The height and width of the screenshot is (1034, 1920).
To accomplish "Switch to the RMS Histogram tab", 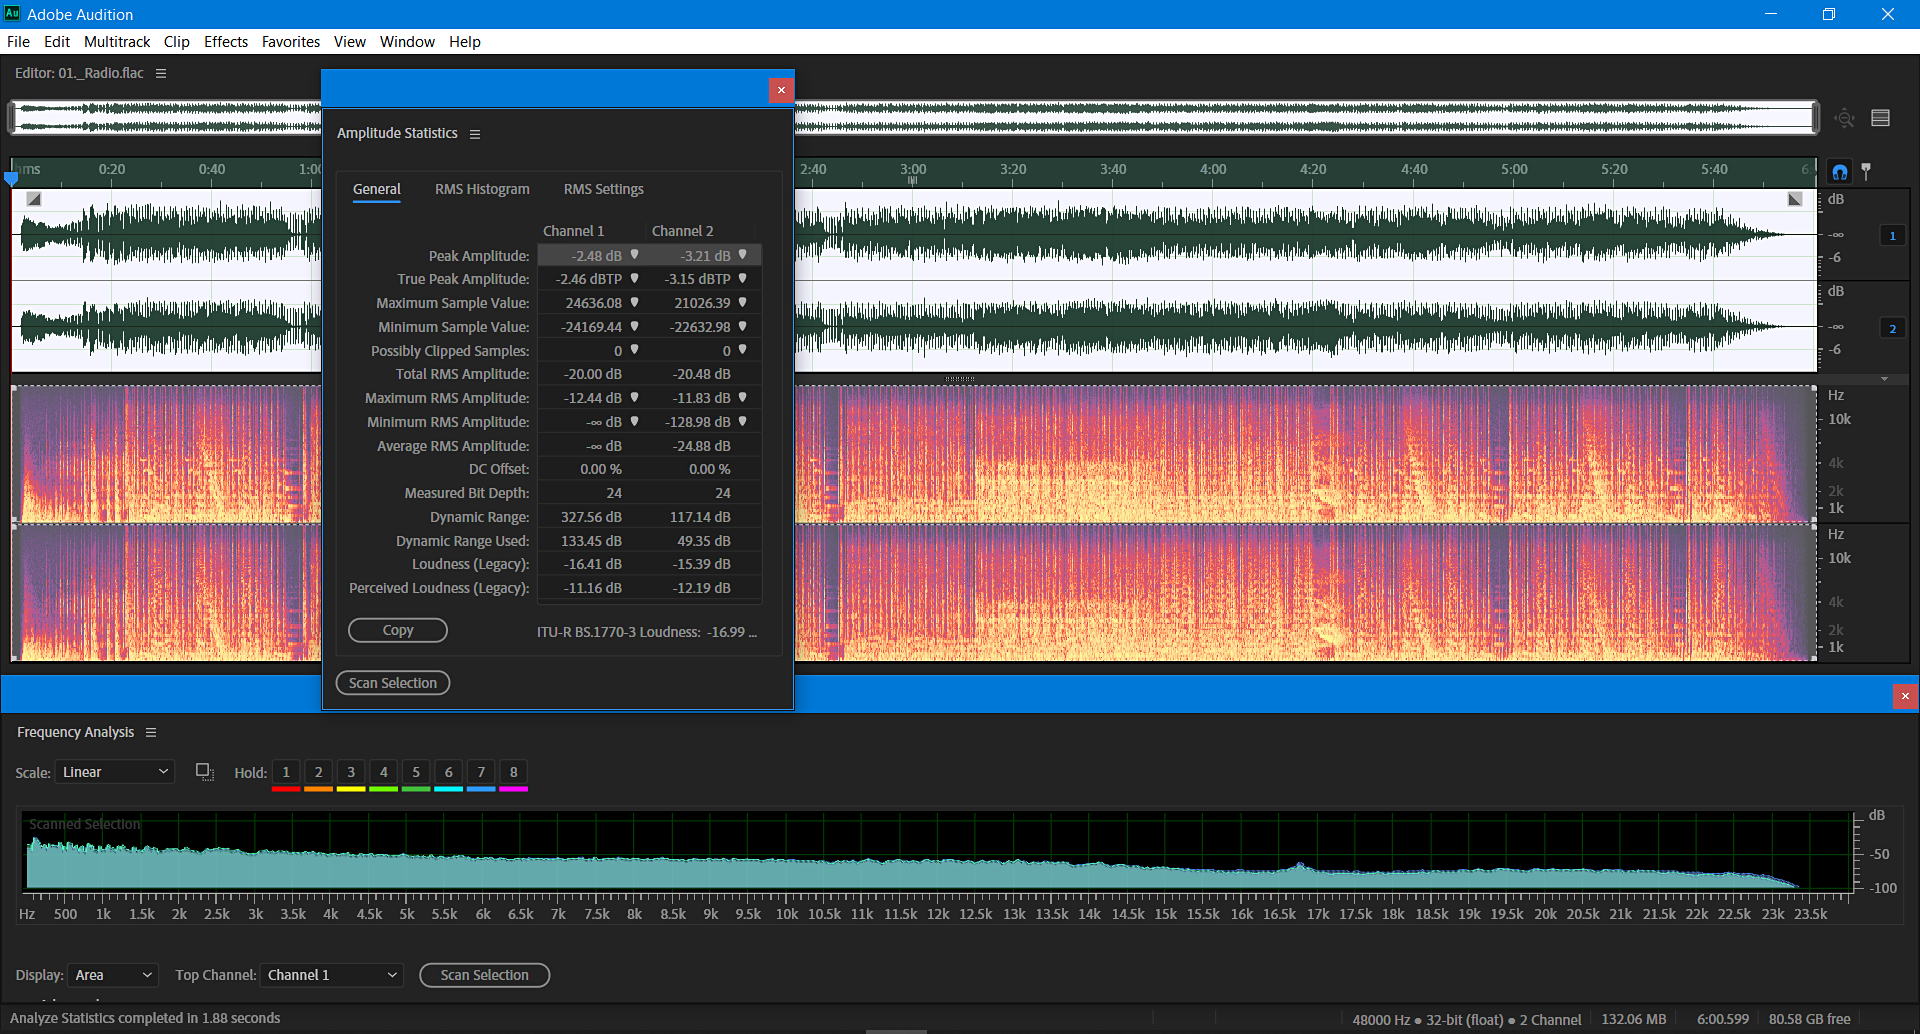I will 482,189.
